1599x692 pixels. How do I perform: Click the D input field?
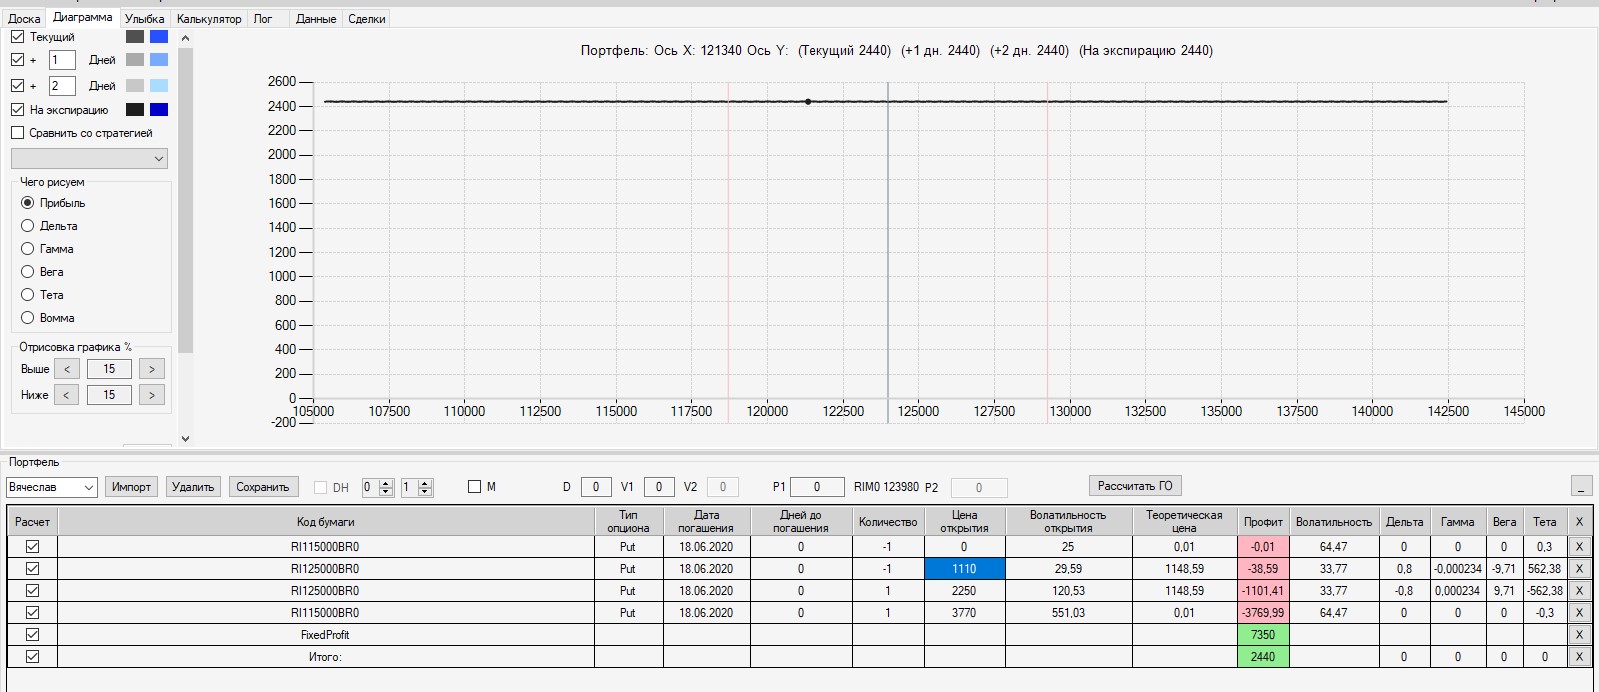click(x=596, y=487)
